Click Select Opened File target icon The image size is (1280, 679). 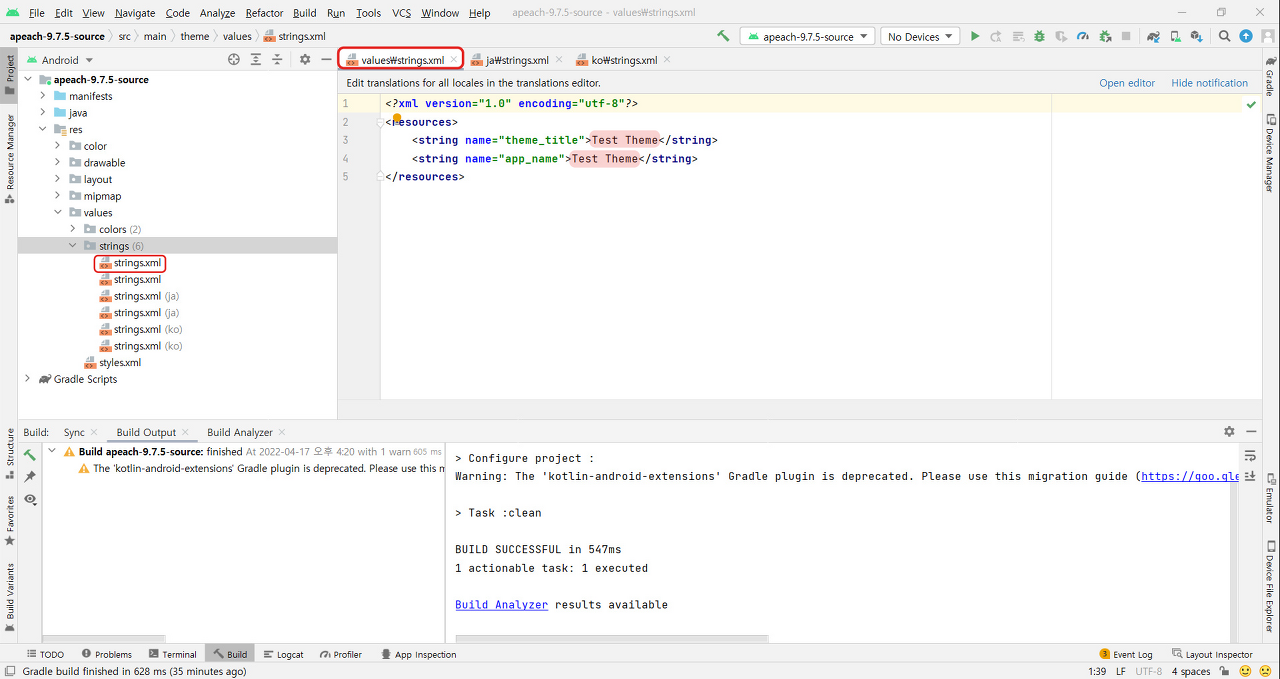[x=234, y=60]
